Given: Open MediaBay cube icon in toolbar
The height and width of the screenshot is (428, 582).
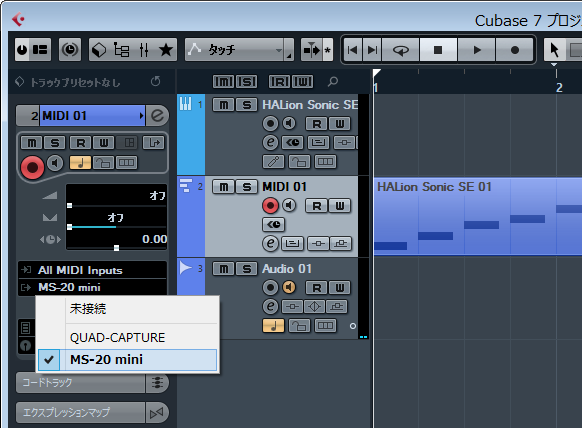Looking at the screenshot, I should (99, 49).
